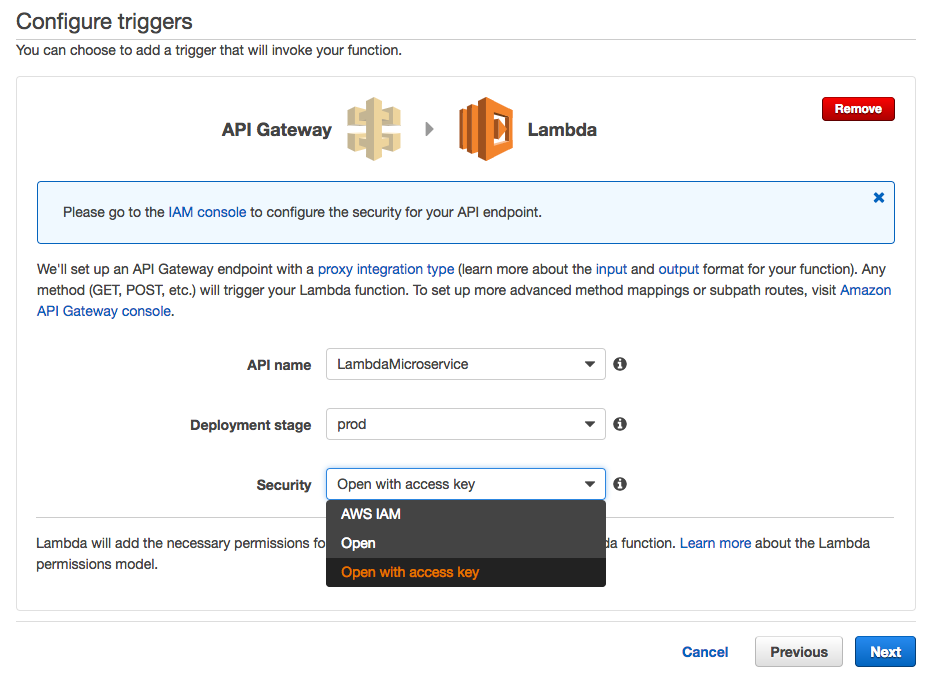Dismiss the IAM console notice banner
This screenshot has width=941, height=694.
click(878, 197)
